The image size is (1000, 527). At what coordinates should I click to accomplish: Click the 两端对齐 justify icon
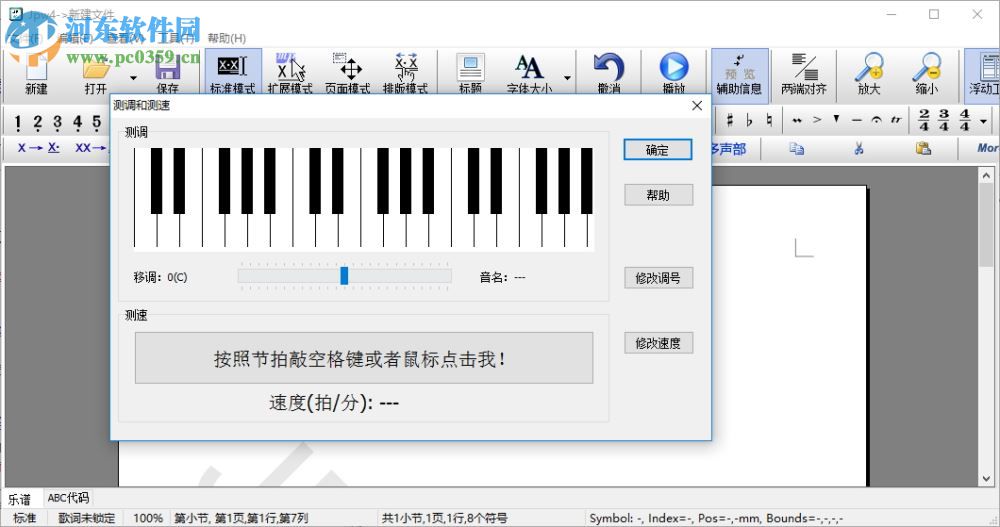point(804,75)
